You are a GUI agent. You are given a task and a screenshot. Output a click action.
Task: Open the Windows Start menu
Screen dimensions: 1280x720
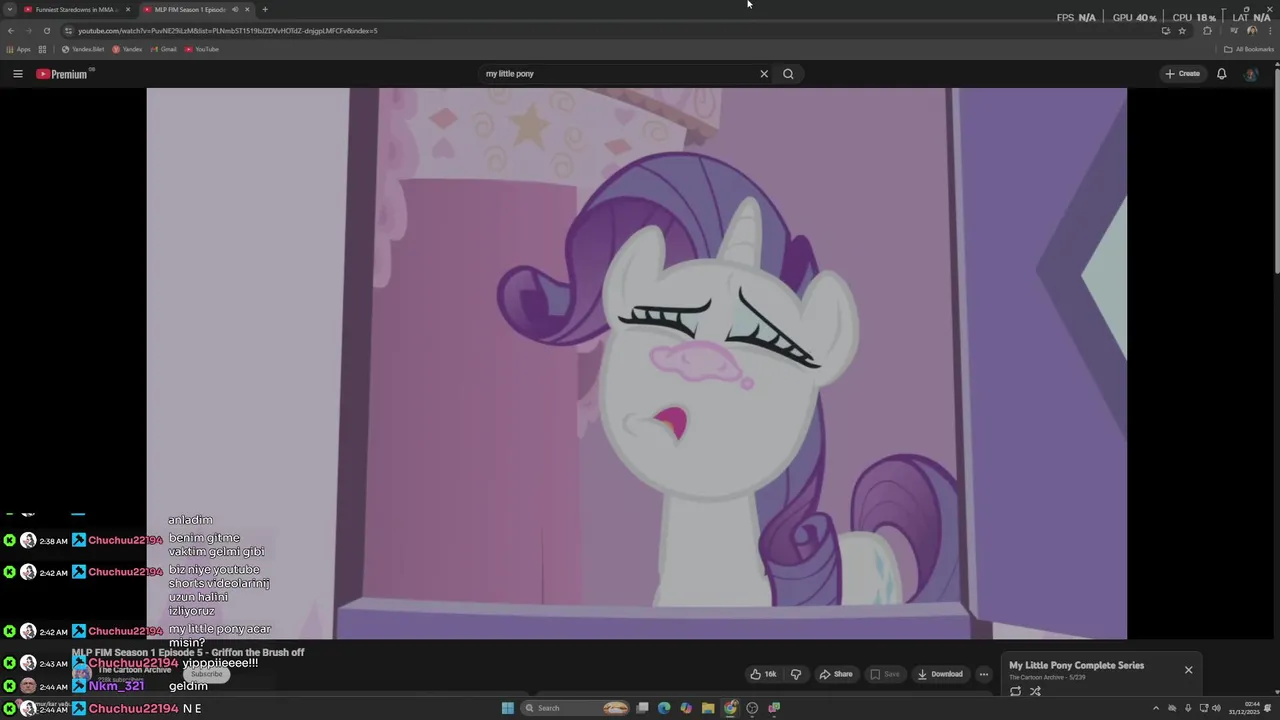[508, 708]
